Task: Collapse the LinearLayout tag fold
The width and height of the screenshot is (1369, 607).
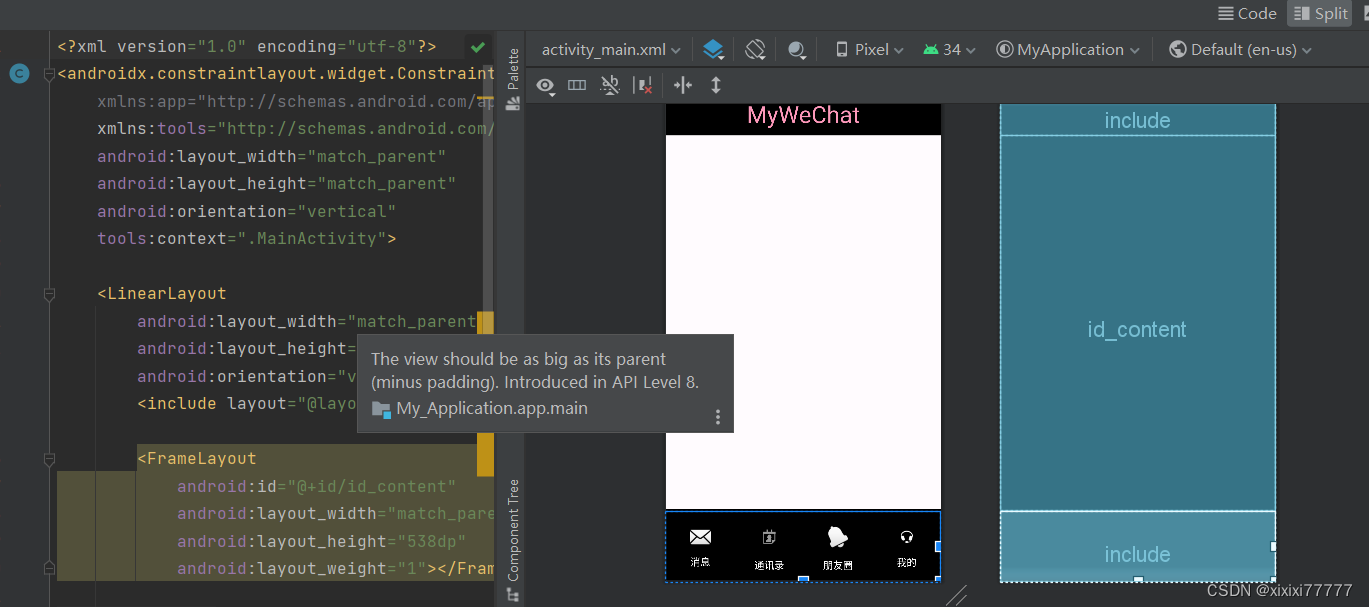Action: pyautogui.click(x=49, y=294)
